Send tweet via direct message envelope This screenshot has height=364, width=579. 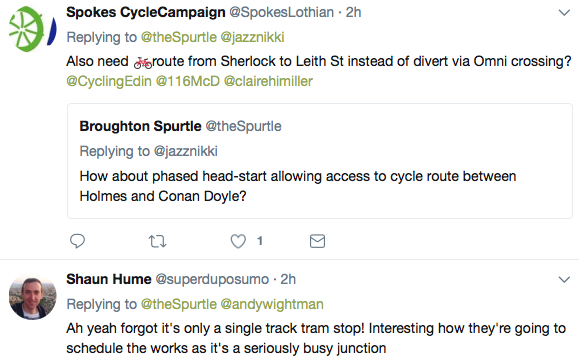[x=317, y=241]
